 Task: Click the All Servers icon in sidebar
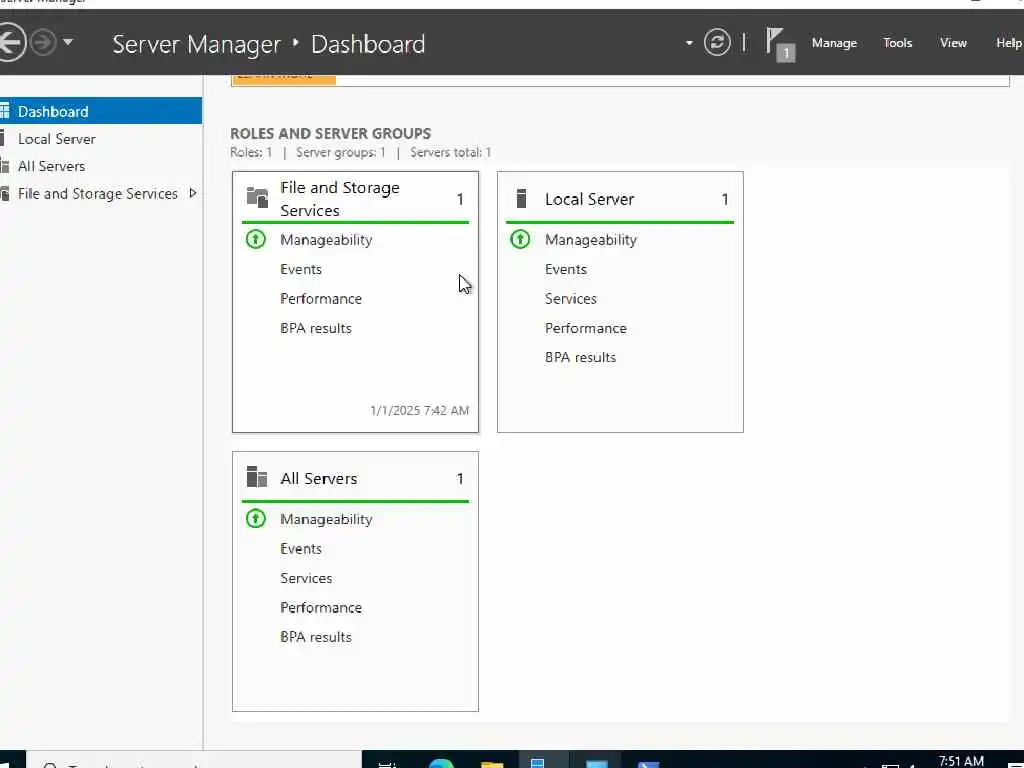[5, 166]
